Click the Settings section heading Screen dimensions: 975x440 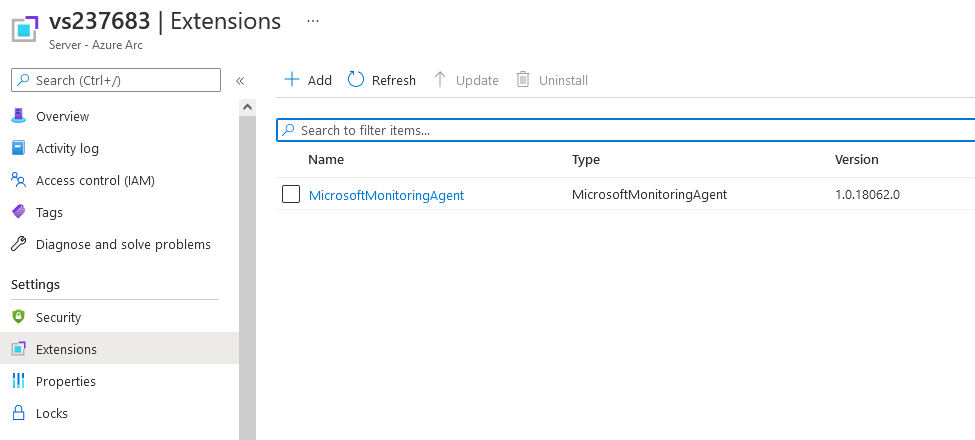35,285
